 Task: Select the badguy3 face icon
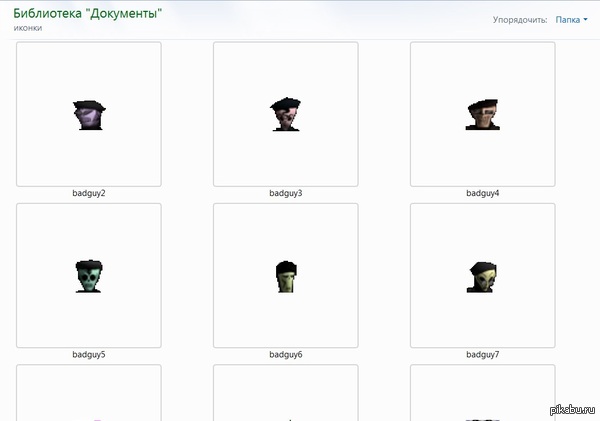pyautogui.click(x=286, y=115)
